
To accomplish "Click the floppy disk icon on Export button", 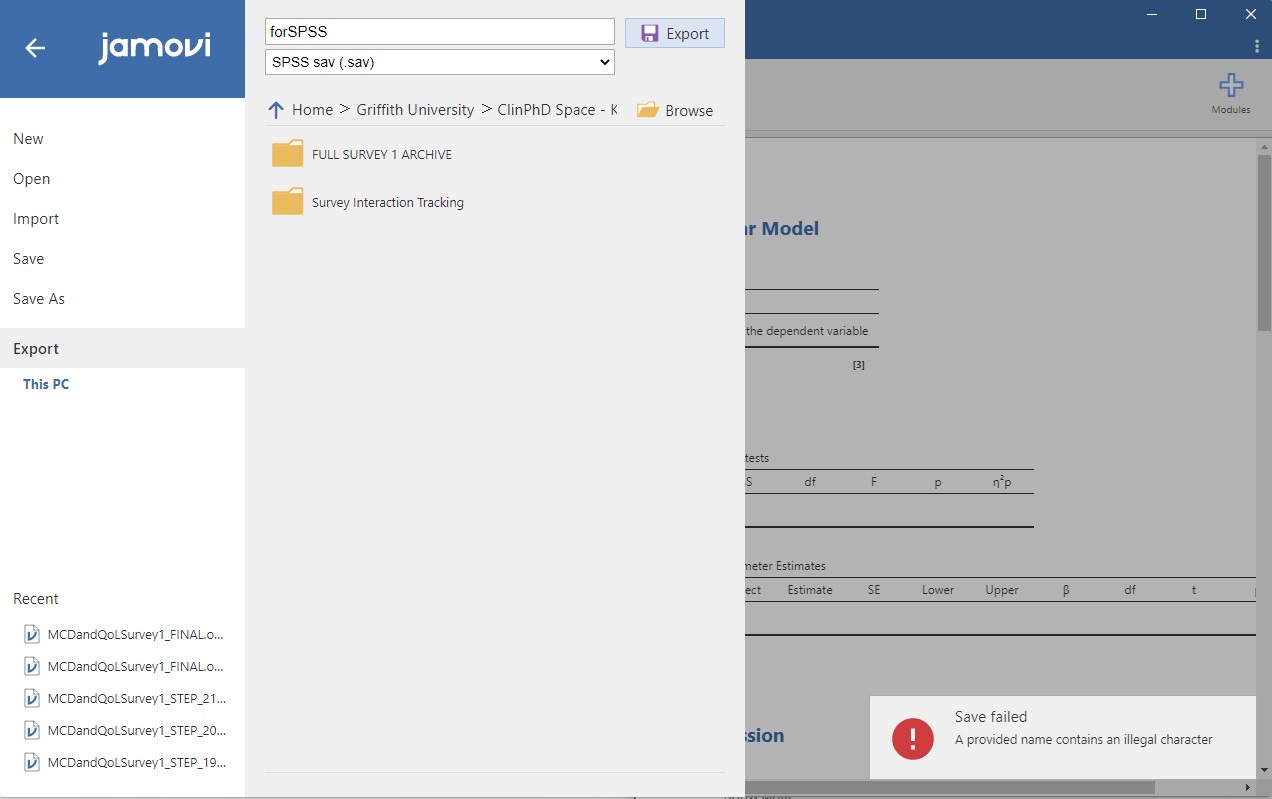I will [650, 33].
